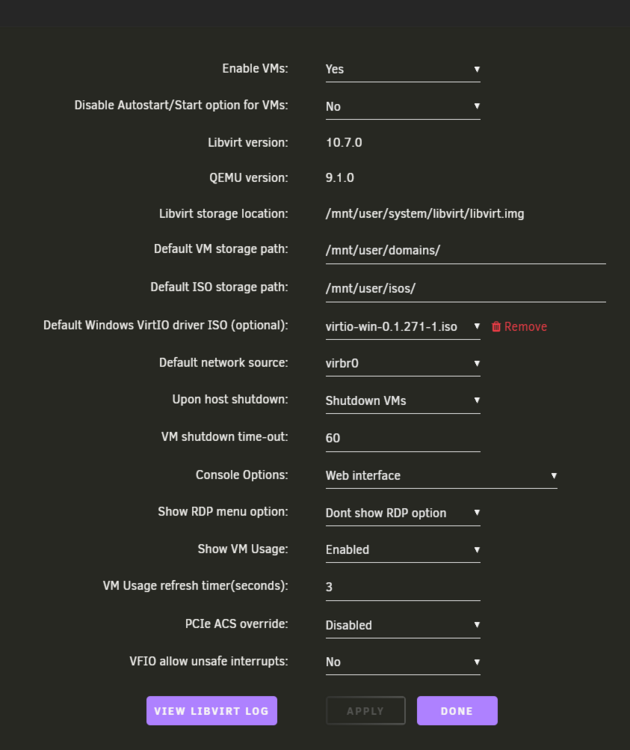630x750 pixels.
Task: Click the VM shutdown time-out field
Action: pyautogui.click(x=403, y=439)
